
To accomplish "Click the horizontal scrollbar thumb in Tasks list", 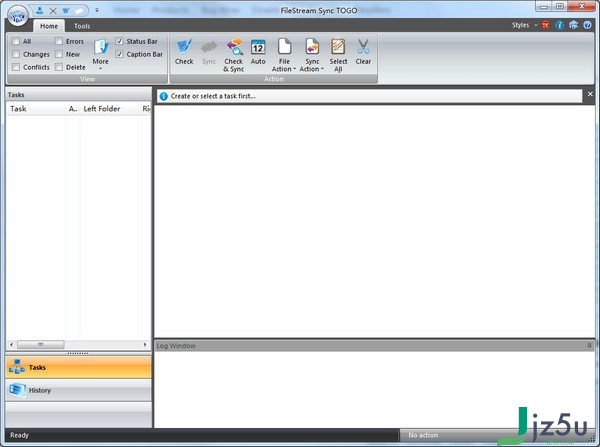I will coord(41,344).
